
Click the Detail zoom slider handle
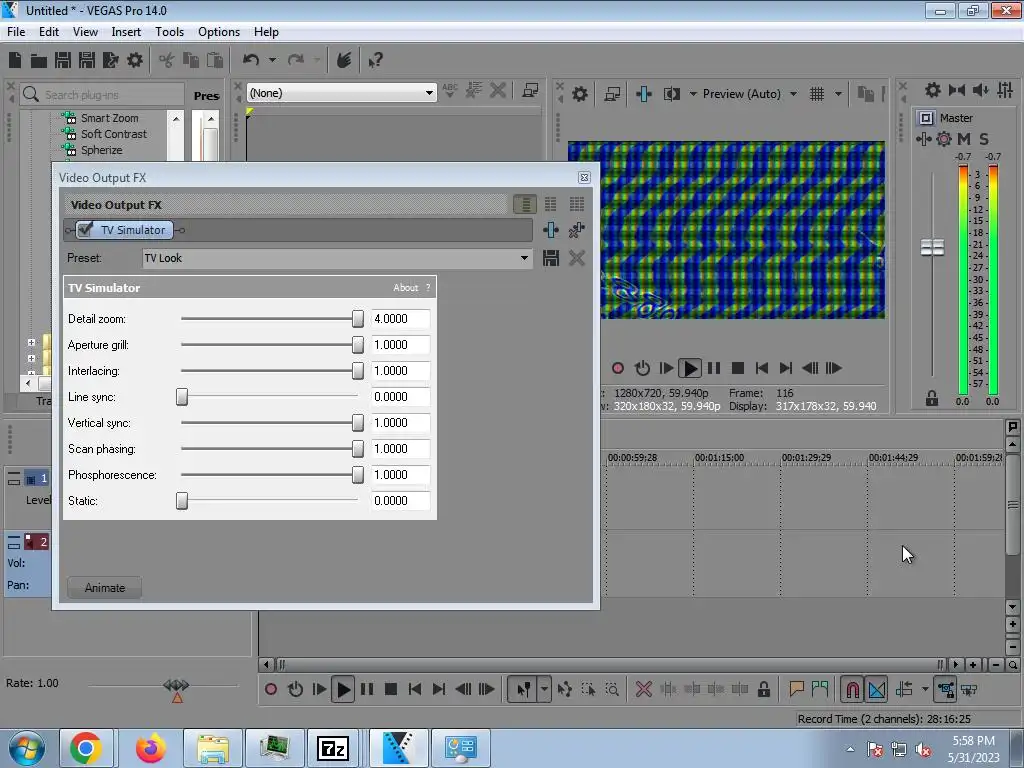pyautogui.click(x=358, y=319)
